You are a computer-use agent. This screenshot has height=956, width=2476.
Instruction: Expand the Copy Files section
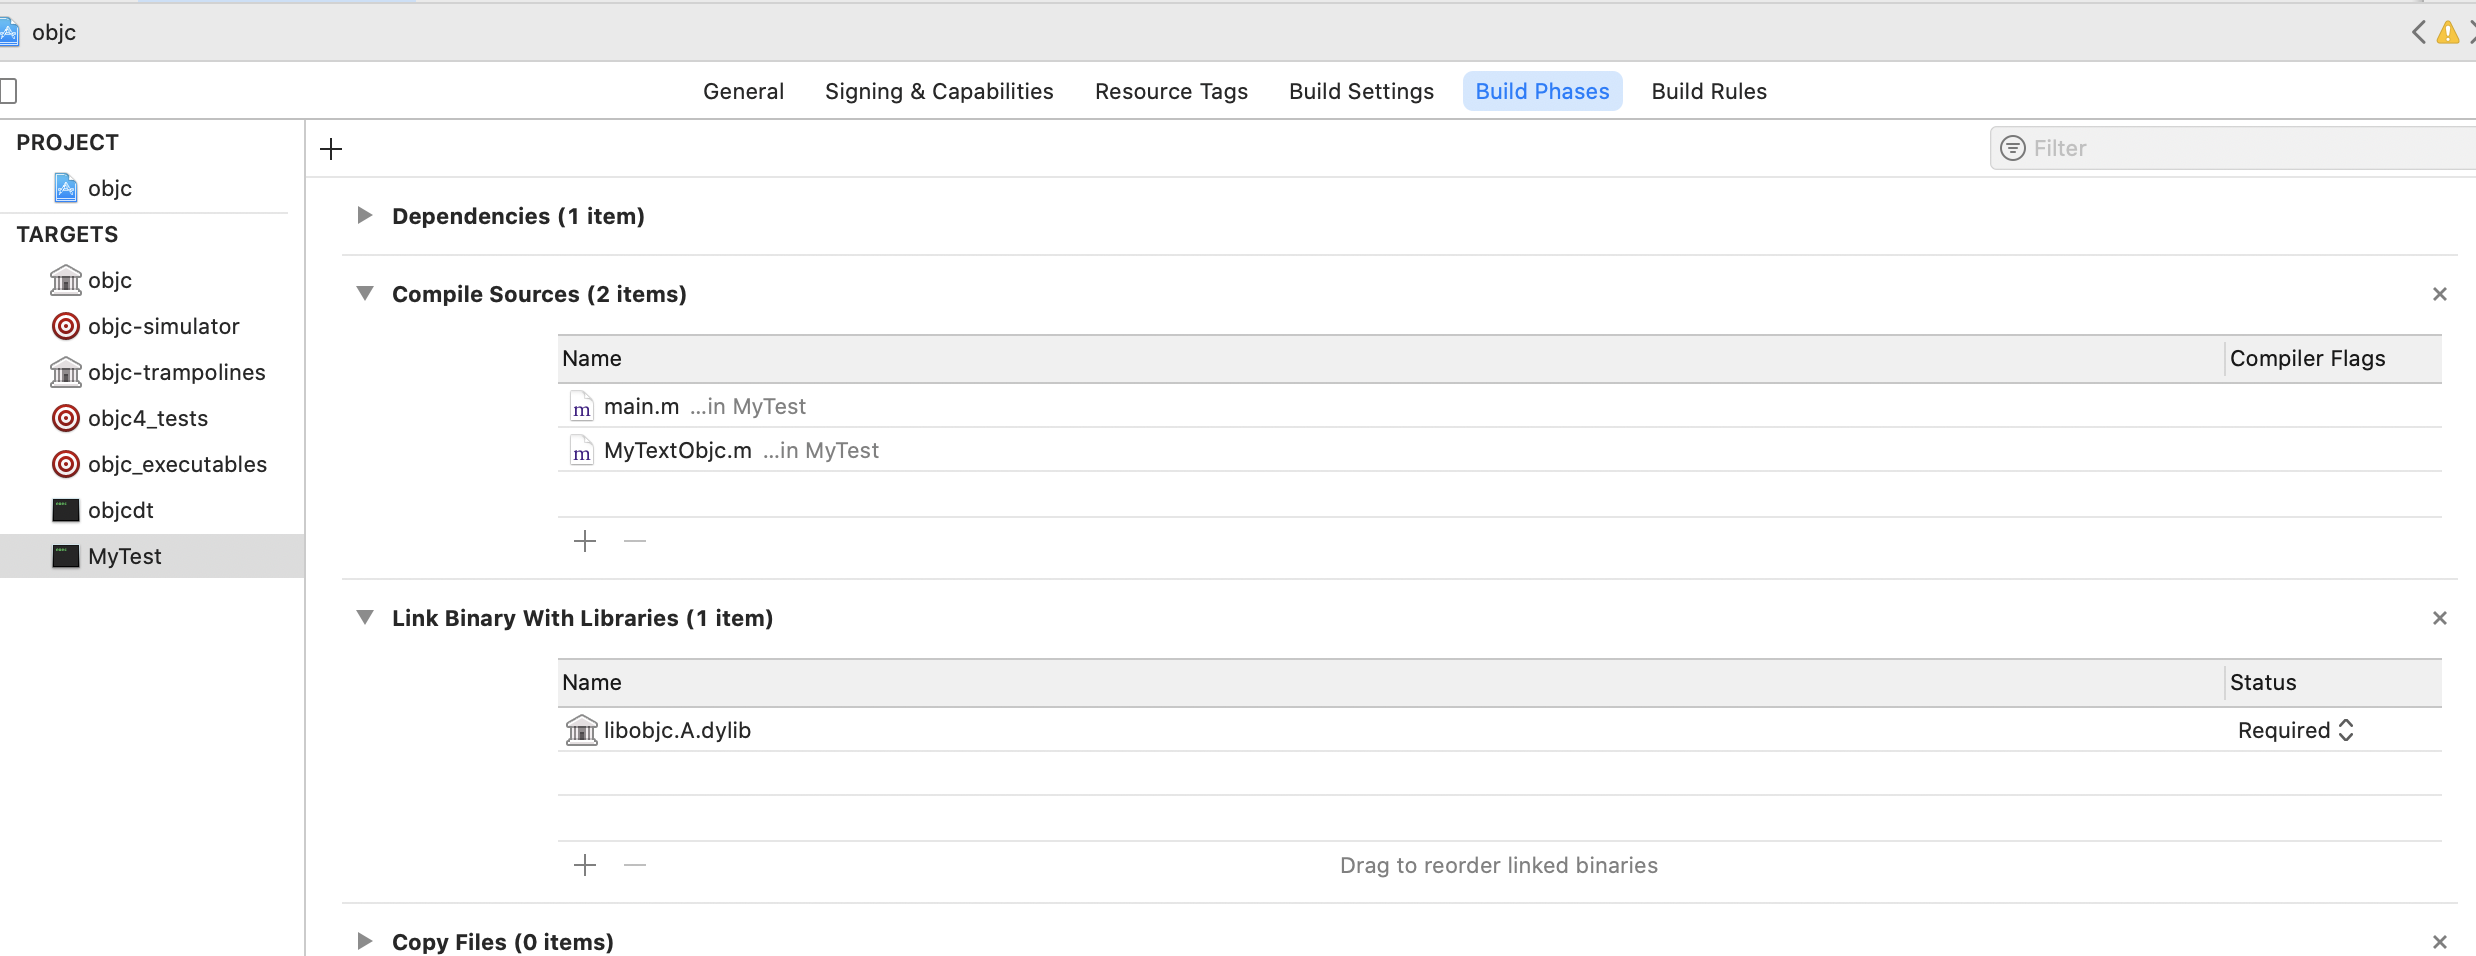365,942
